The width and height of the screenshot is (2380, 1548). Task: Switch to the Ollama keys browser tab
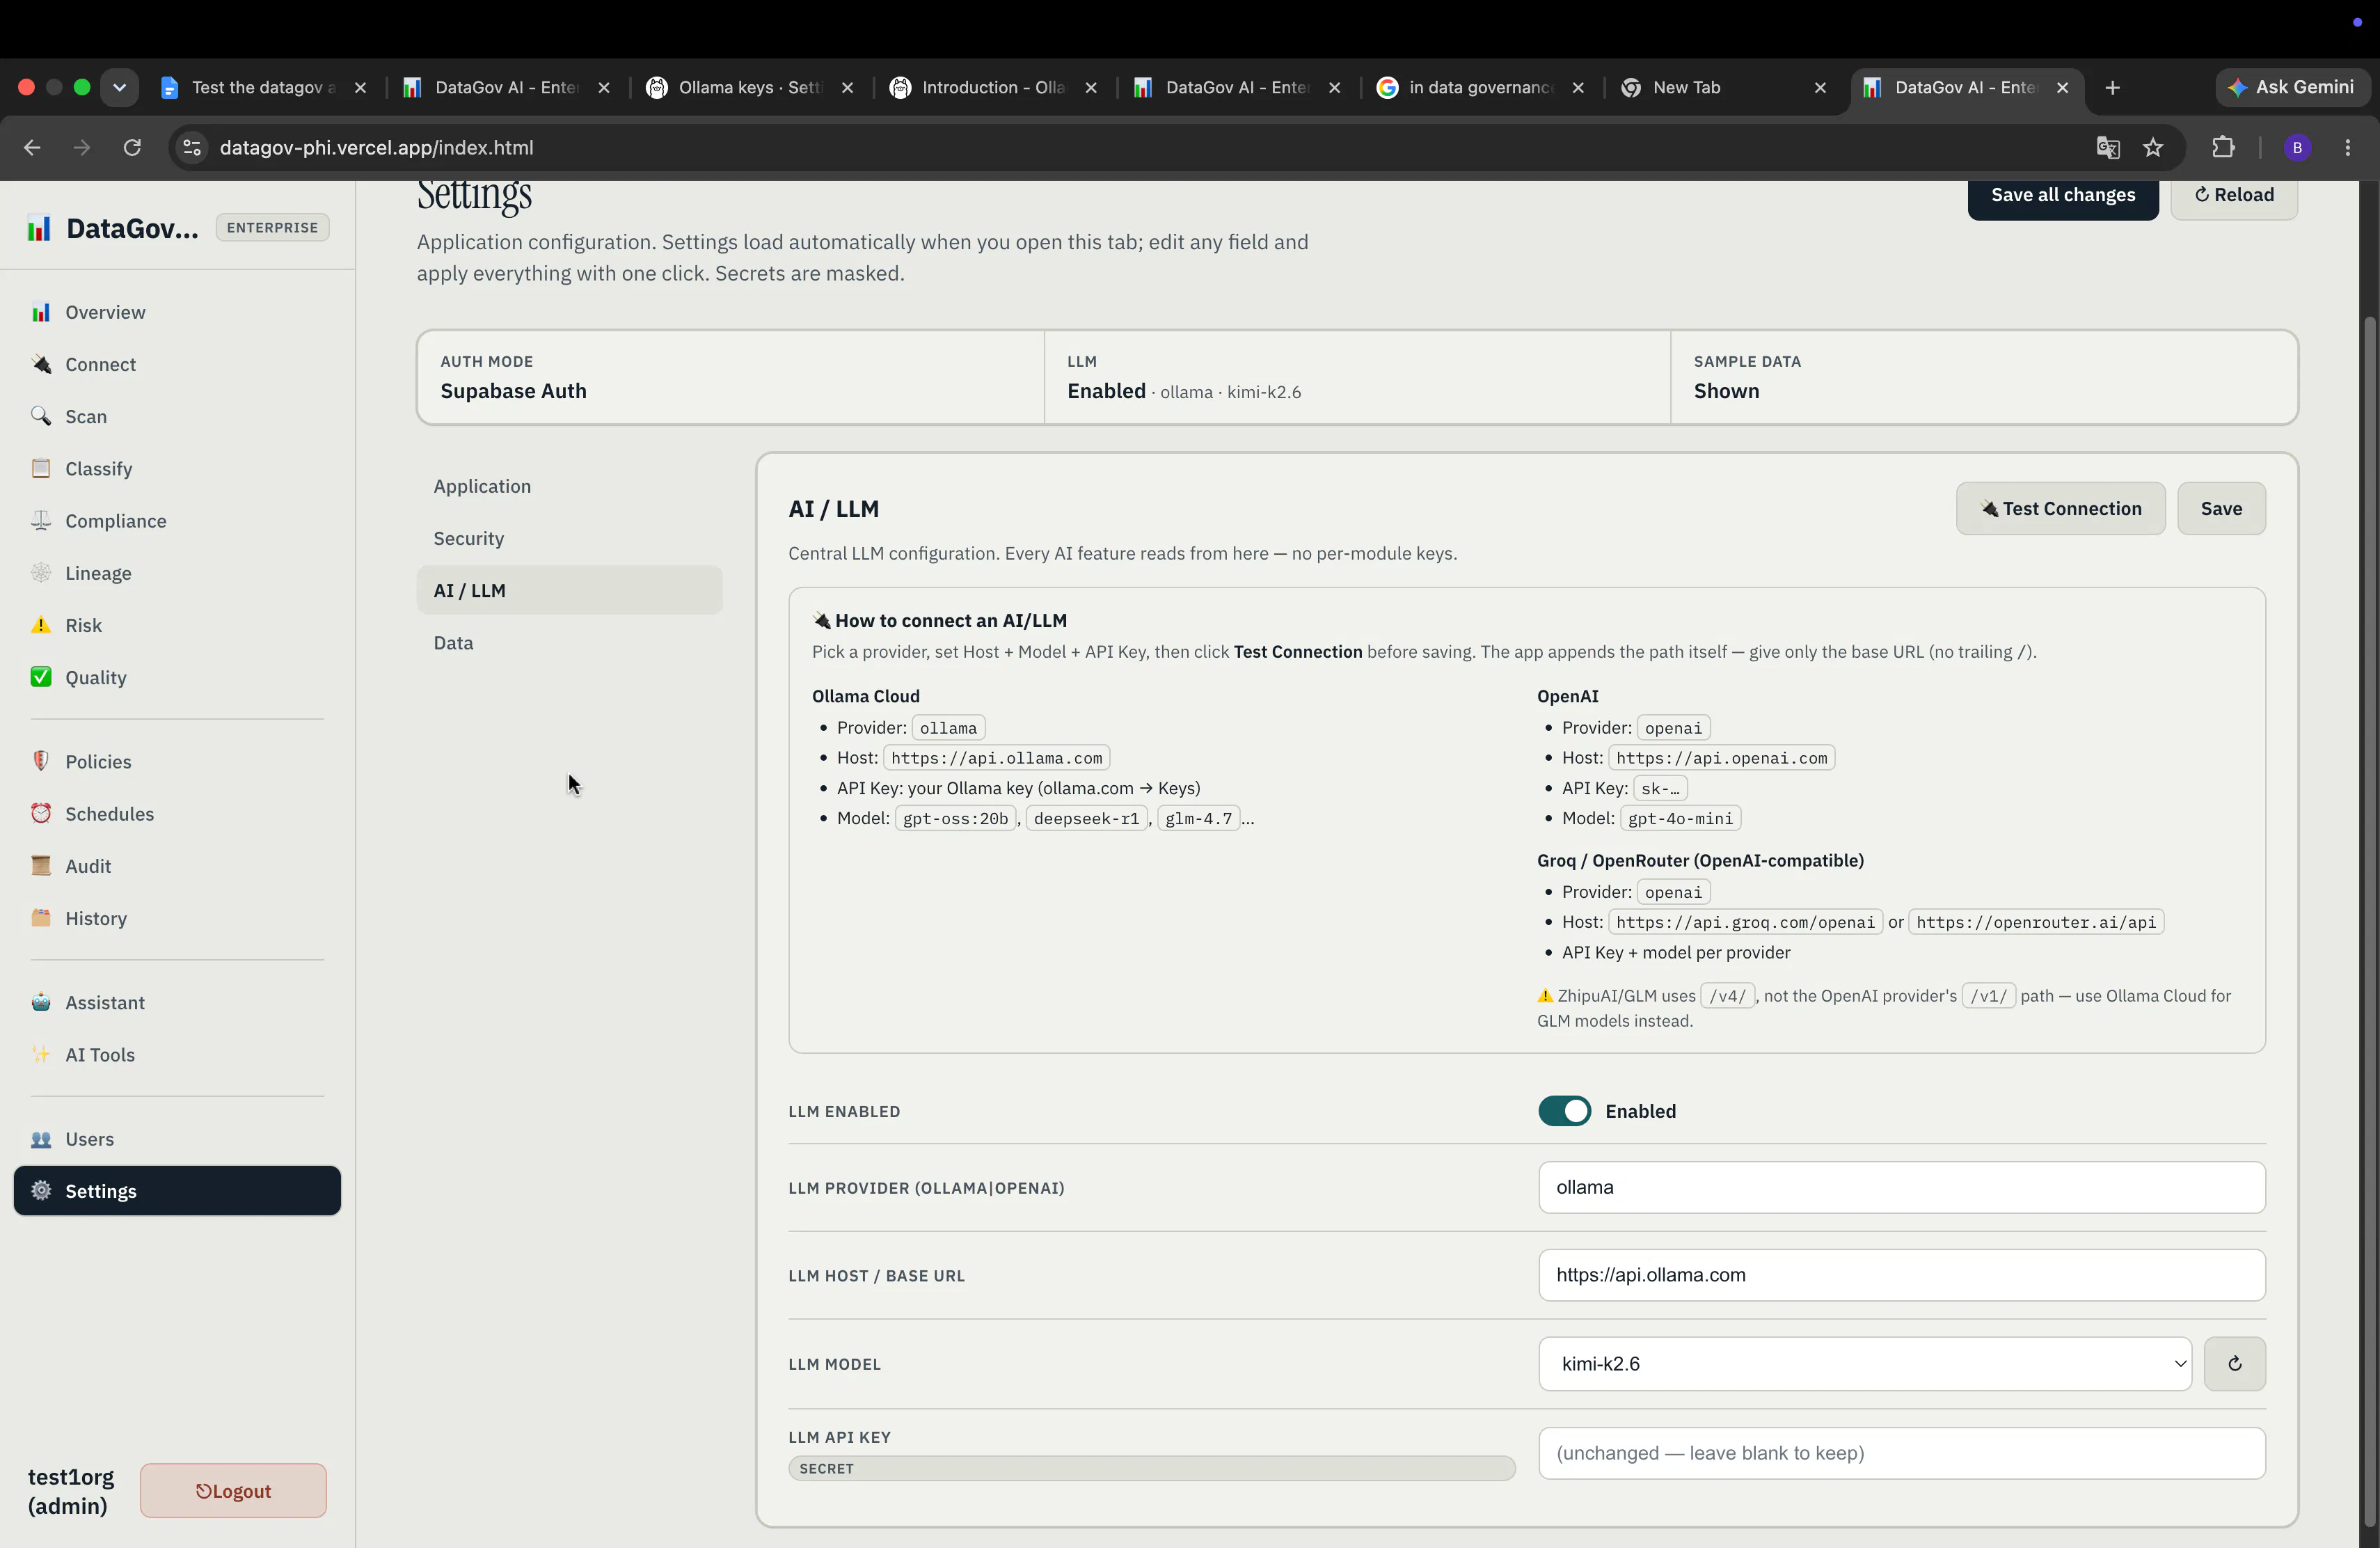pyautogui.click(x=750, y=88)
